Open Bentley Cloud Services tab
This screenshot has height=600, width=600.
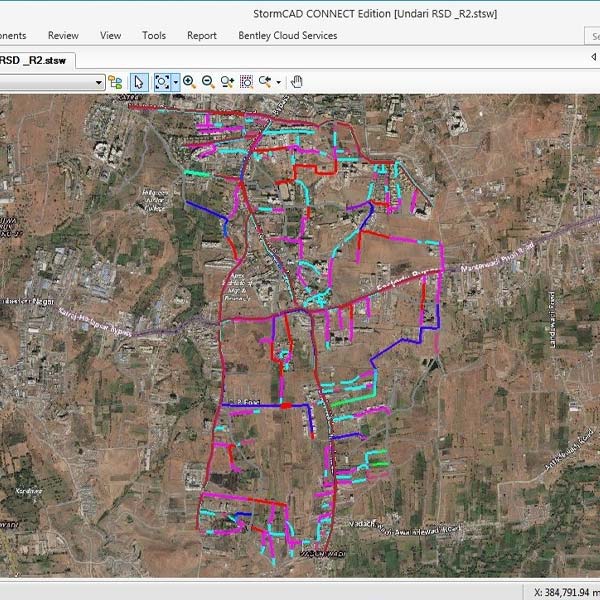pos(287,35)
